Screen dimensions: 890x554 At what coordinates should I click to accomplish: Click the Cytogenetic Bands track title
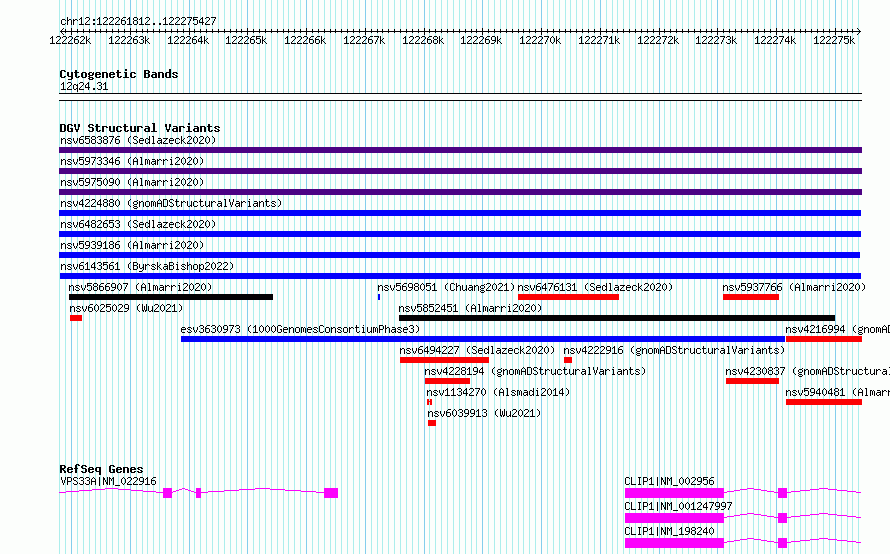119,74
